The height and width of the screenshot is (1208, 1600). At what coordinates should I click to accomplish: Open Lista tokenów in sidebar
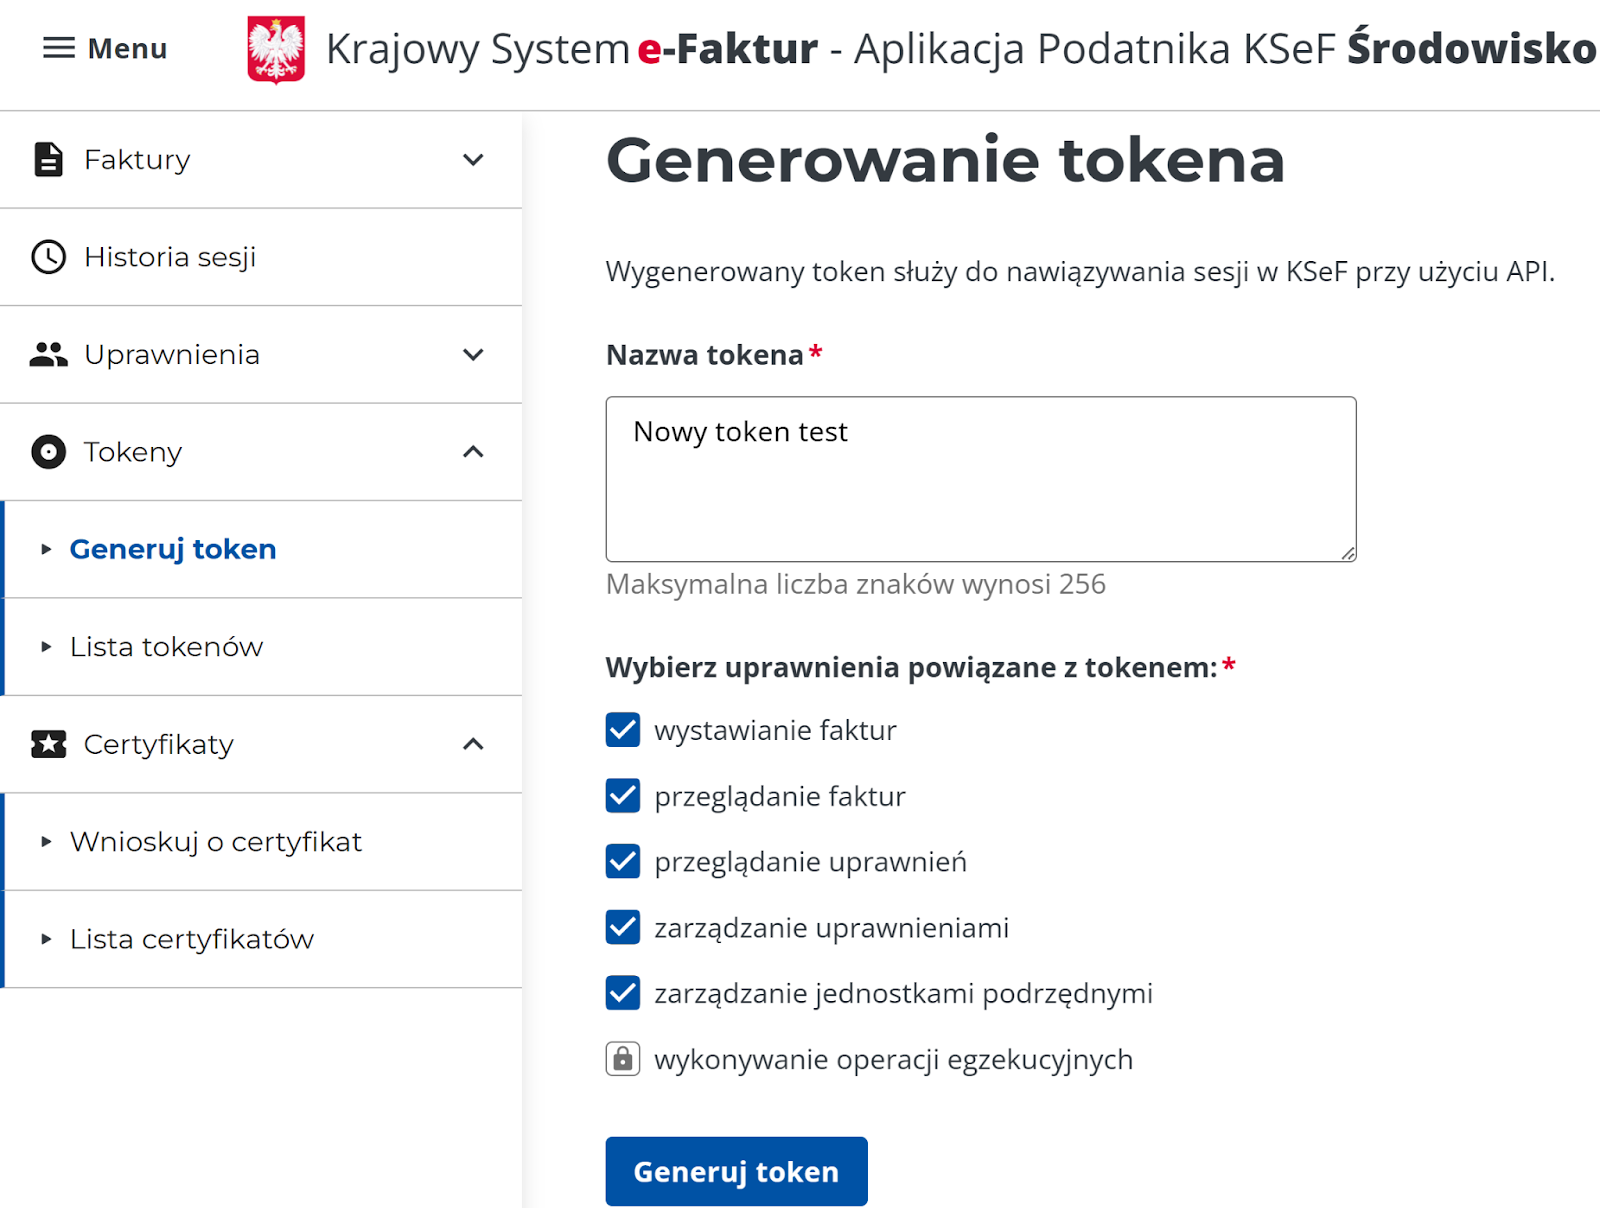(166, 647)
